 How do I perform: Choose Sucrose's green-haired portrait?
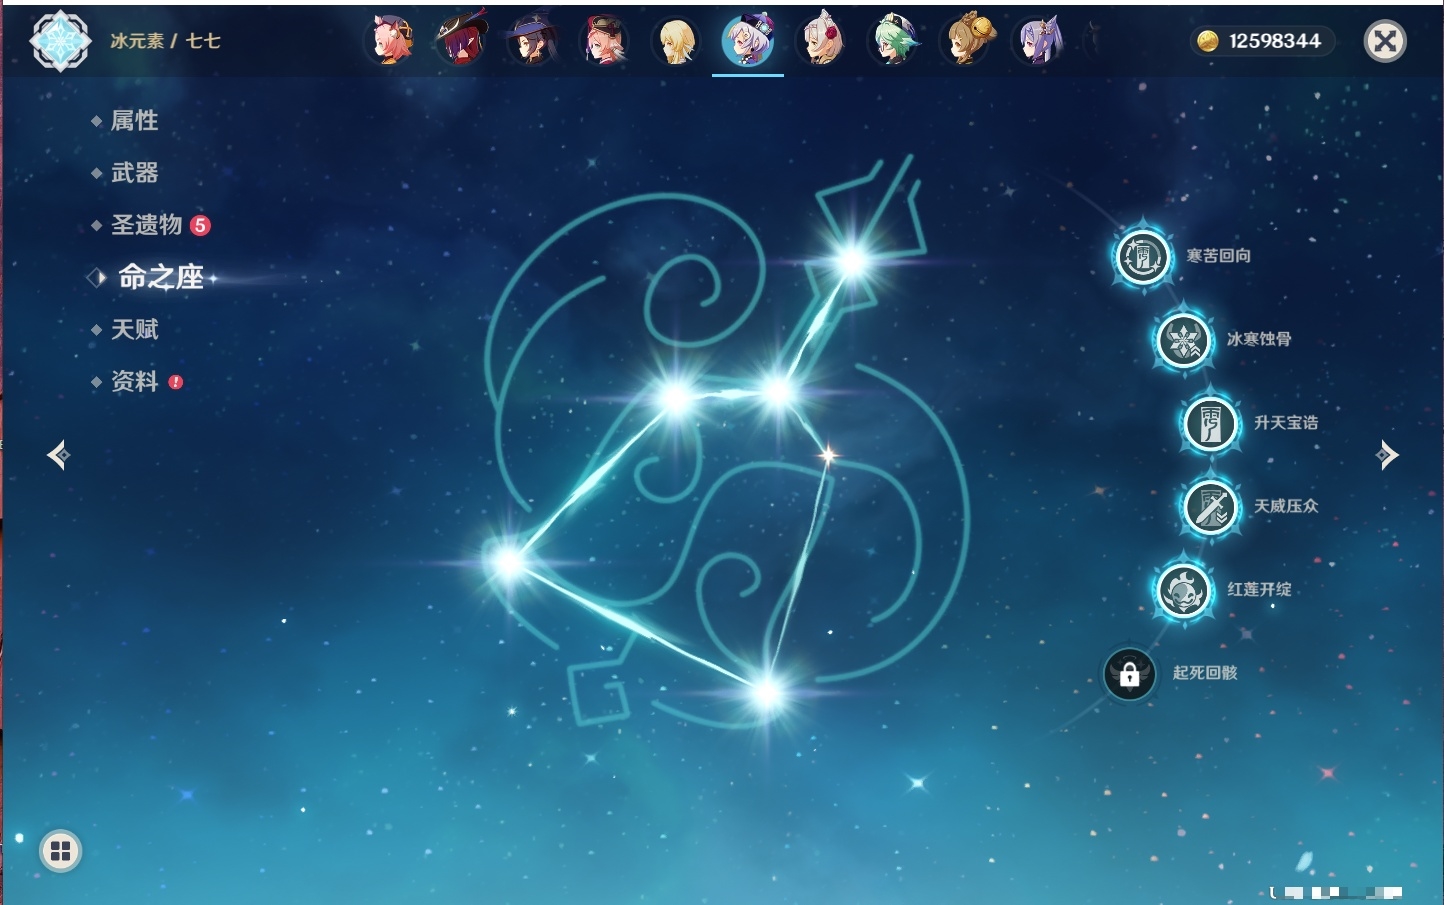point(893,41)
